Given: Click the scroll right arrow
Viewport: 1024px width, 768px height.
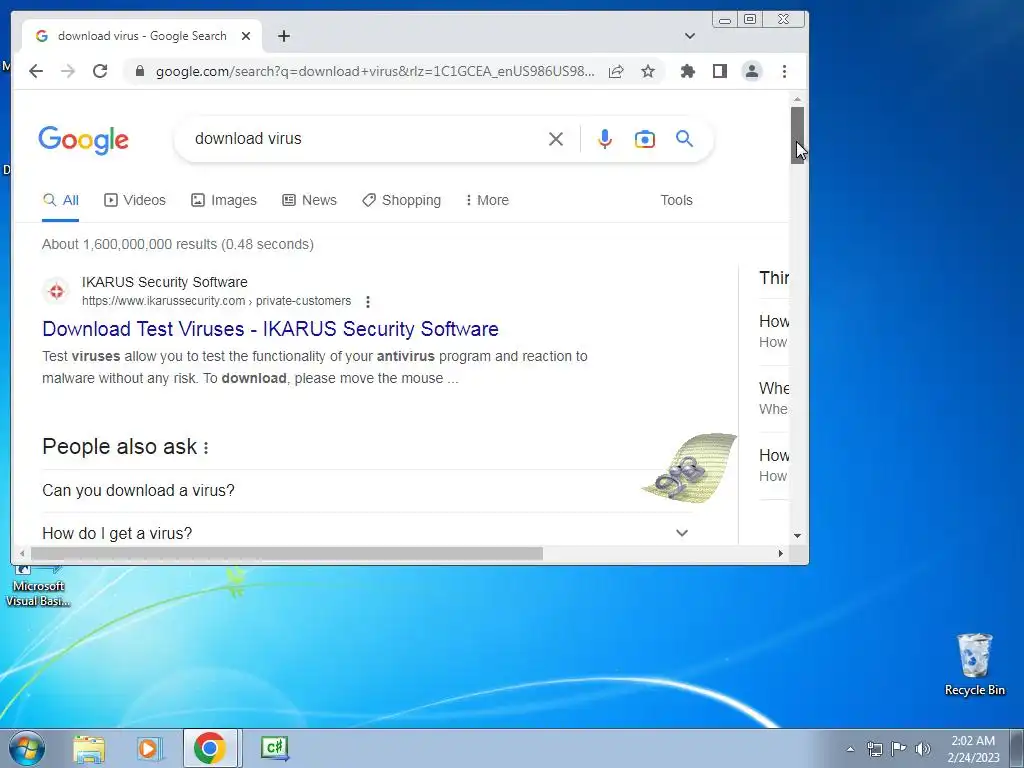Looking at the screenshot, I should pos(780,554).
